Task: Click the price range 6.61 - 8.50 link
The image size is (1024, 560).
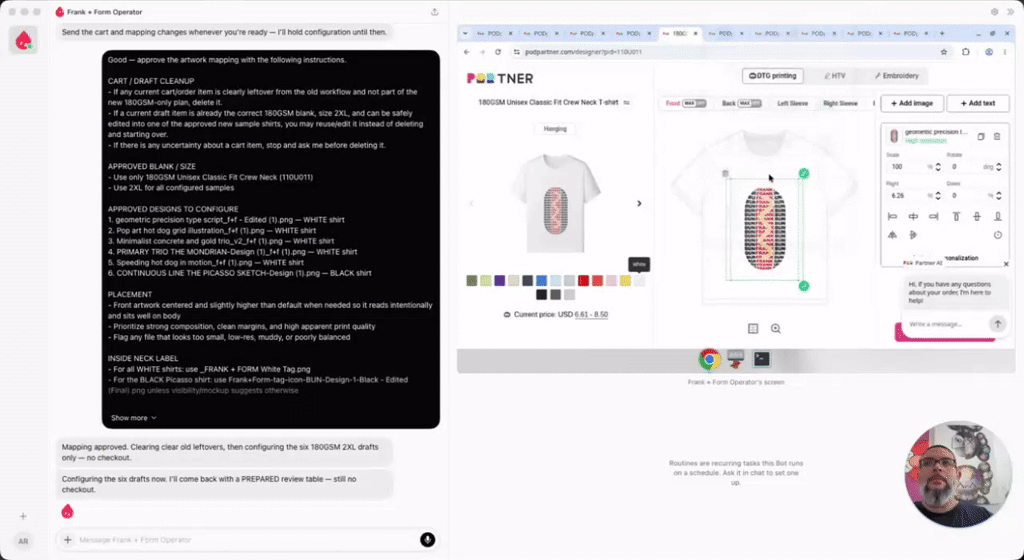Action: pos(591,315)
